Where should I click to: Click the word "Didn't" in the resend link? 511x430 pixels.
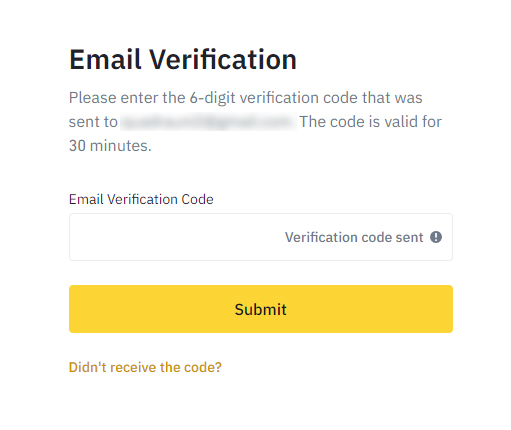(88, 367)
